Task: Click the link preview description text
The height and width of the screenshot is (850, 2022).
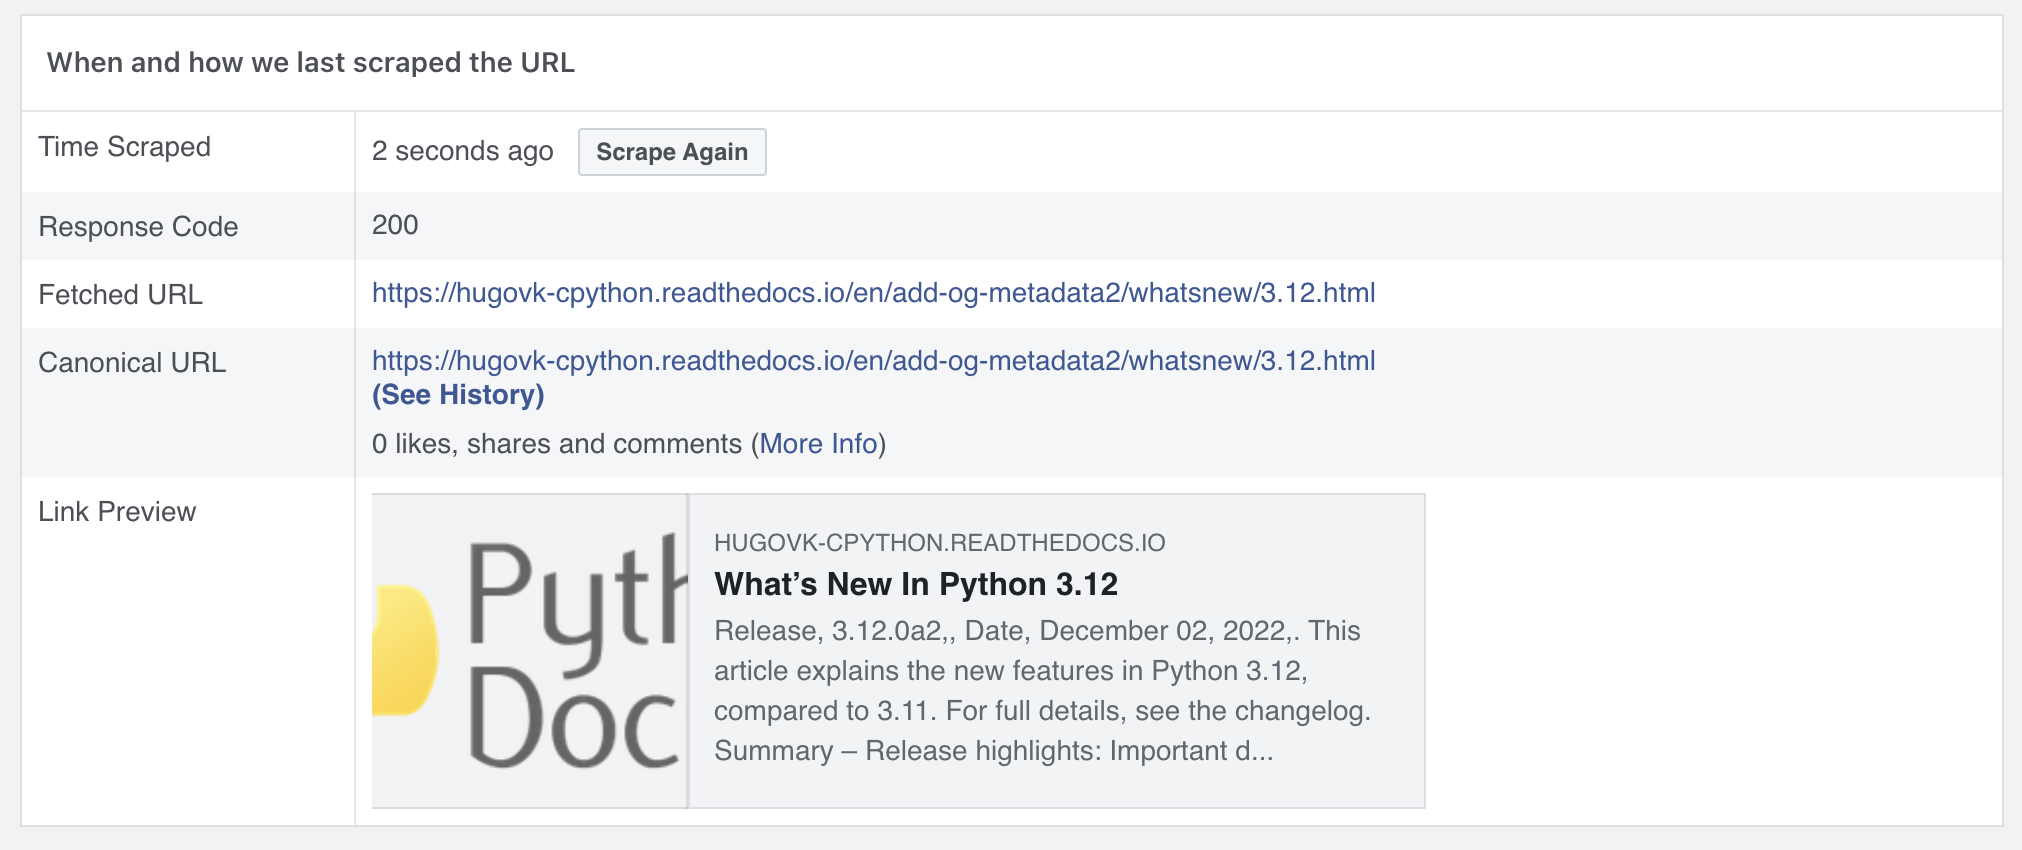Action: coord(1043,691)
